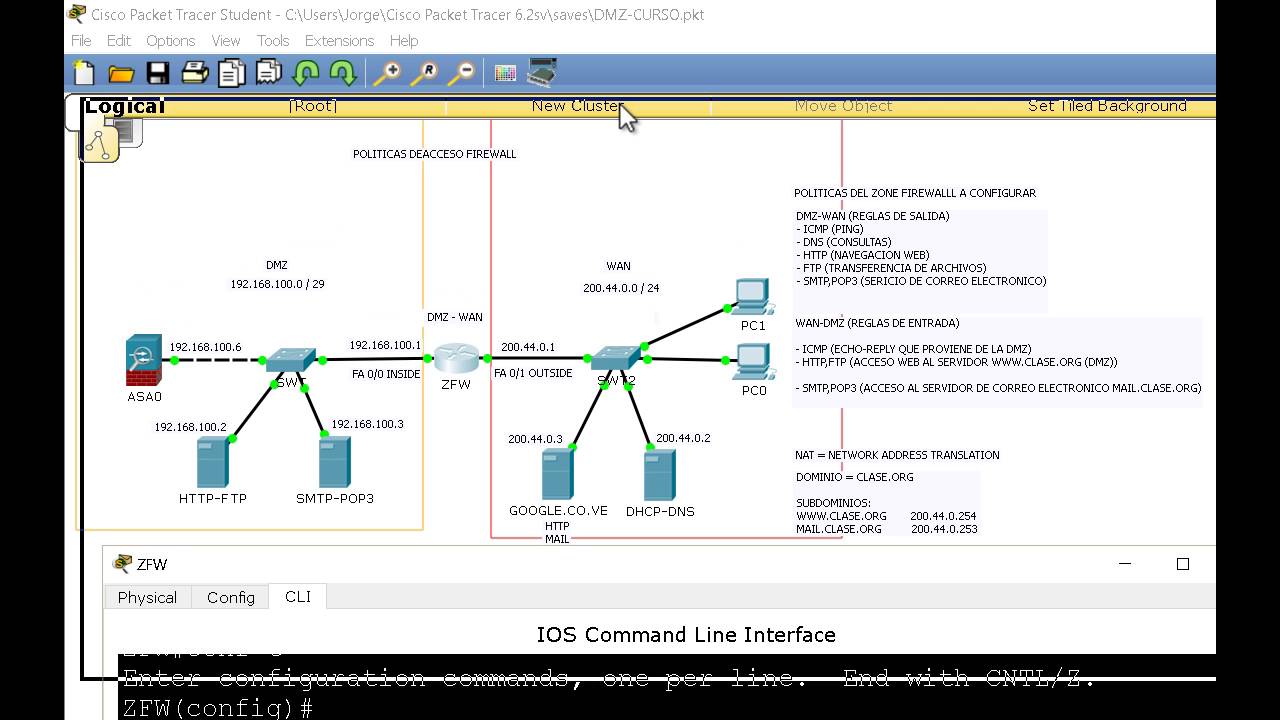Click the Zoom In magnifier icon
Image resolution: width=1280 pixels, height=720 pixels.
point(387,73)
